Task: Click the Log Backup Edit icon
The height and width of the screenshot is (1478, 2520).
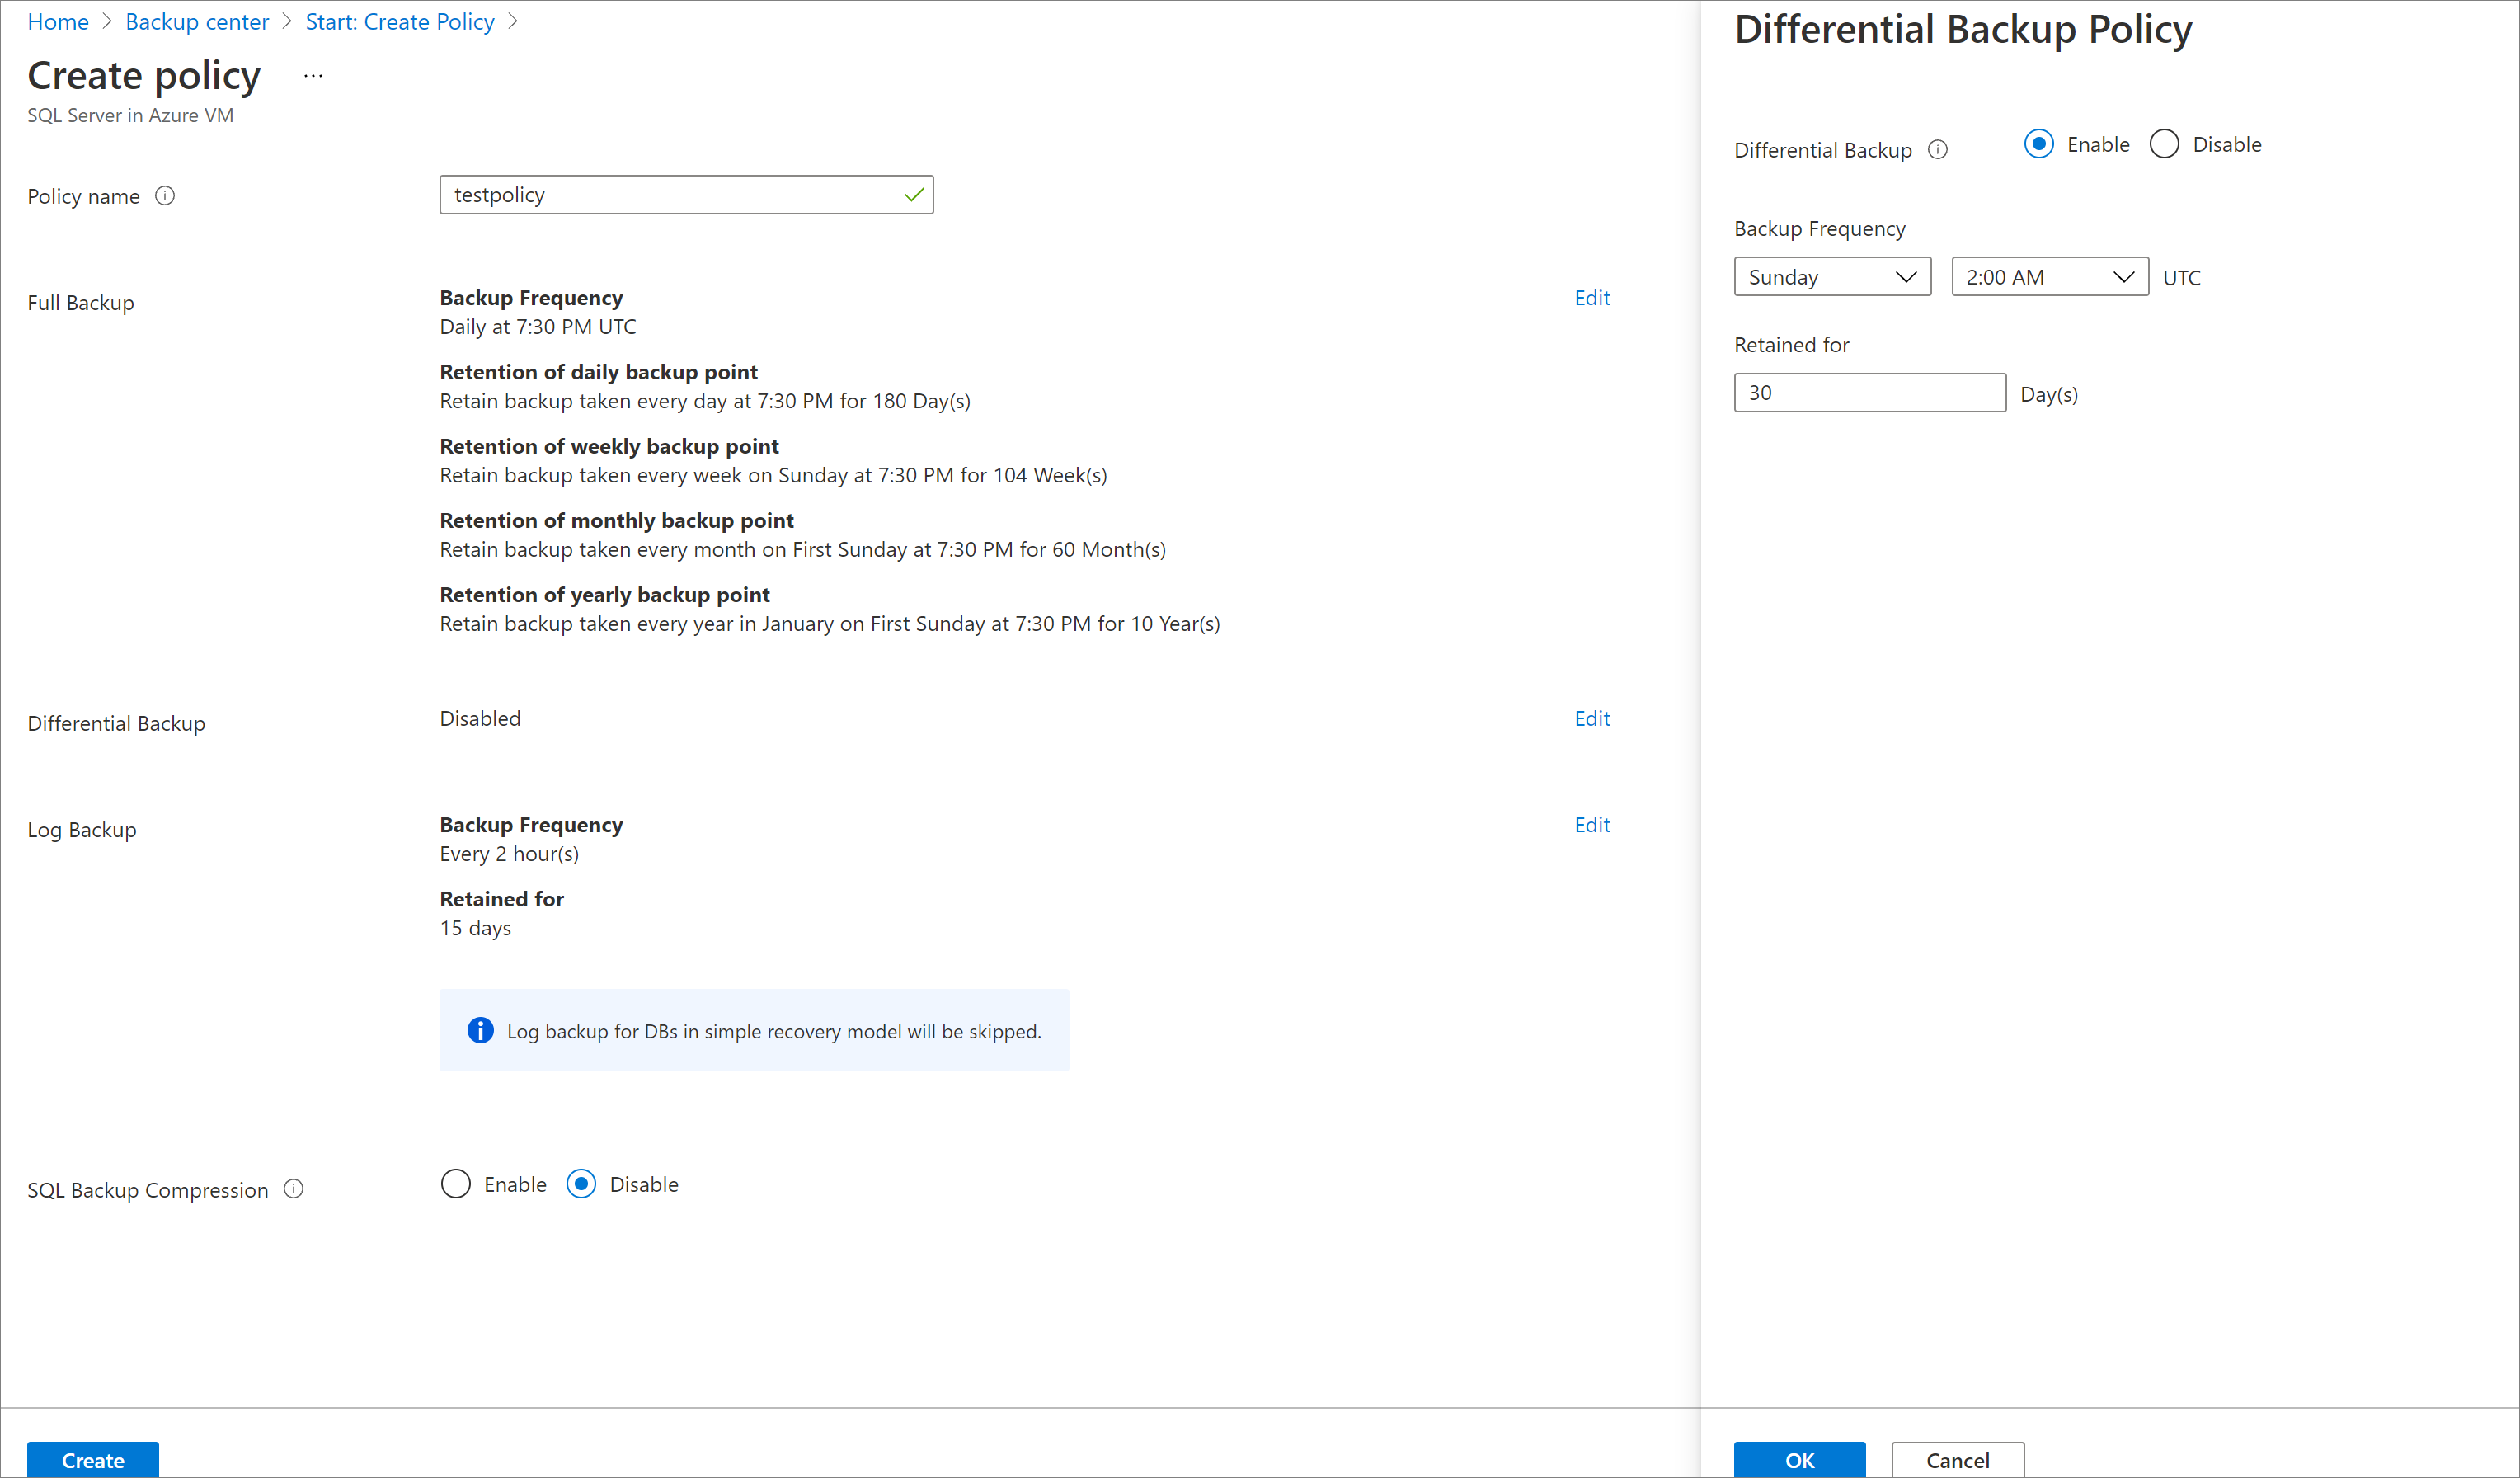Action: point(1591,823)
